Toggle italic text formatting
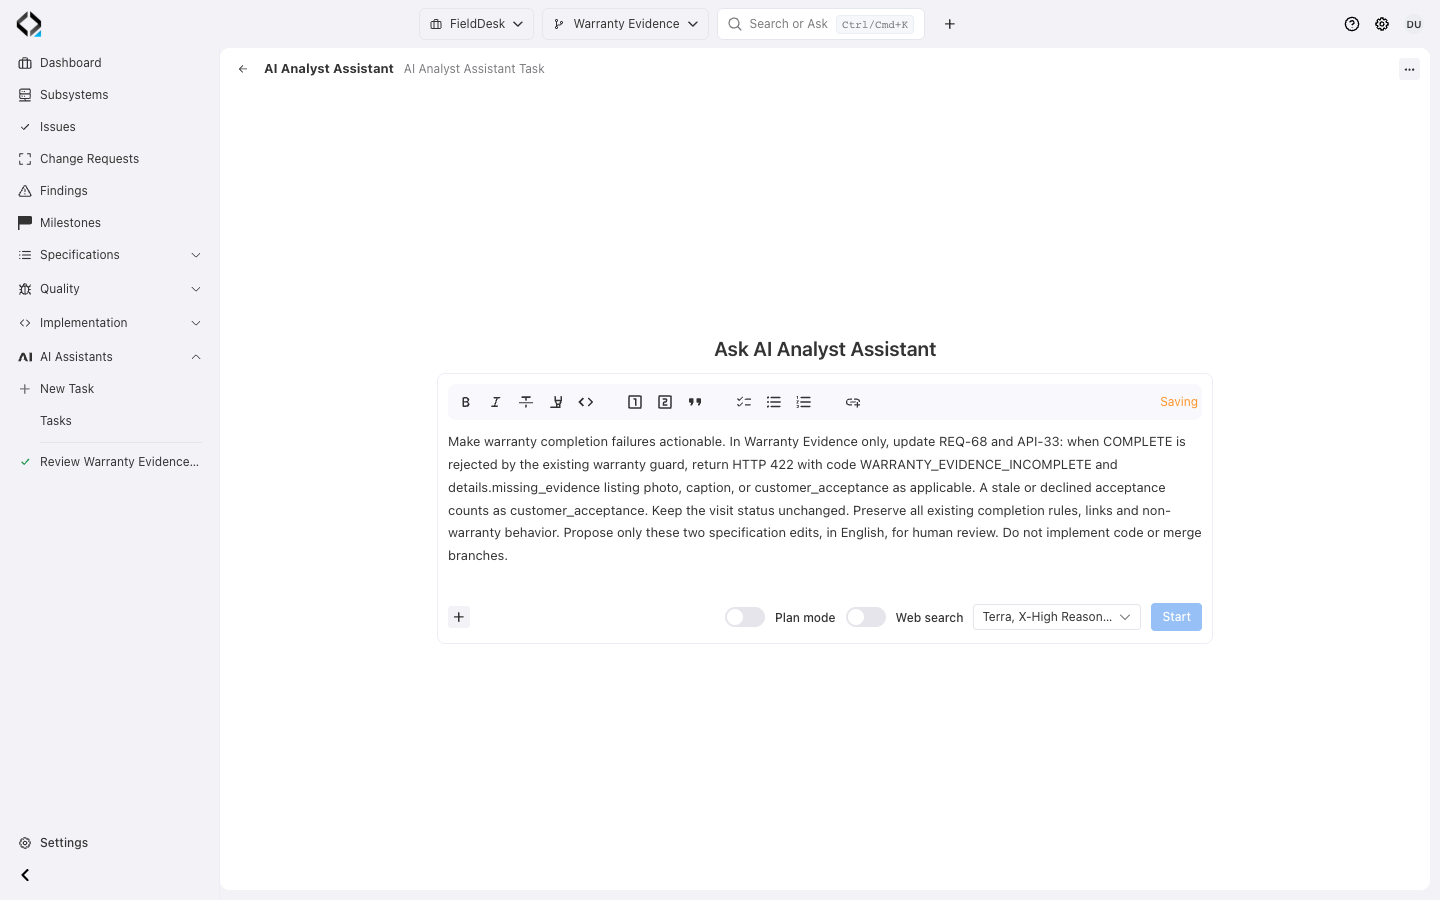This screenshot has height=900, width=1440. (x=496, y=402)
